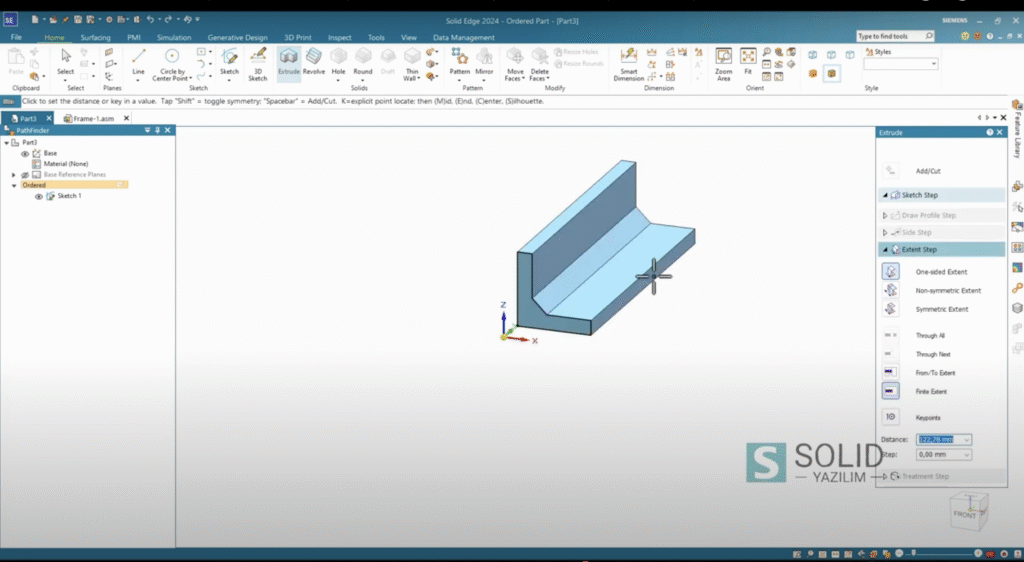Close the Extrude panel
1024x562 pixels.
point(999,133)
